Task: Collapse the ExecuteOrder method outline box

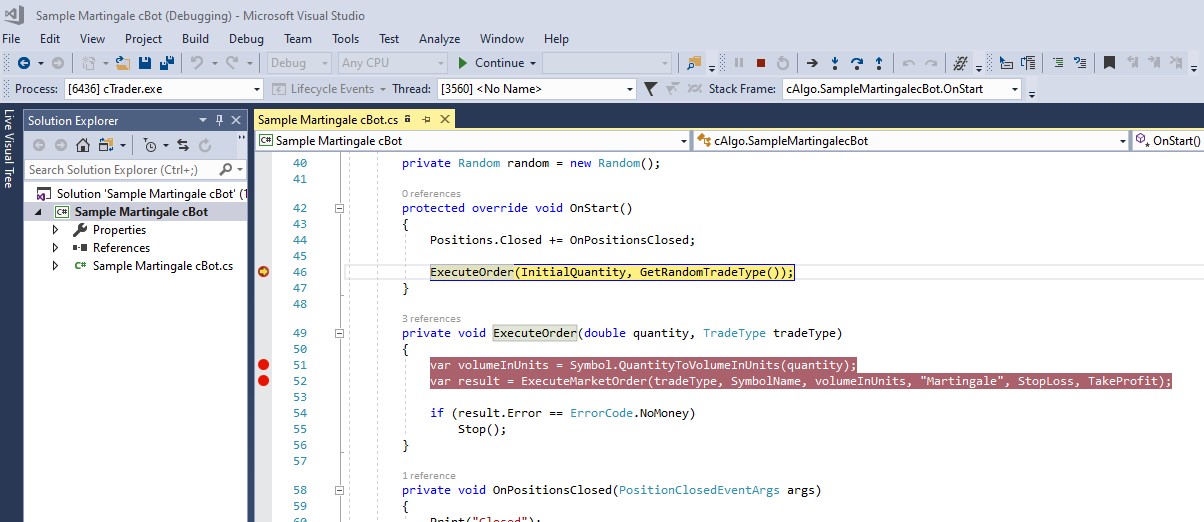Action: pos(338,334)
